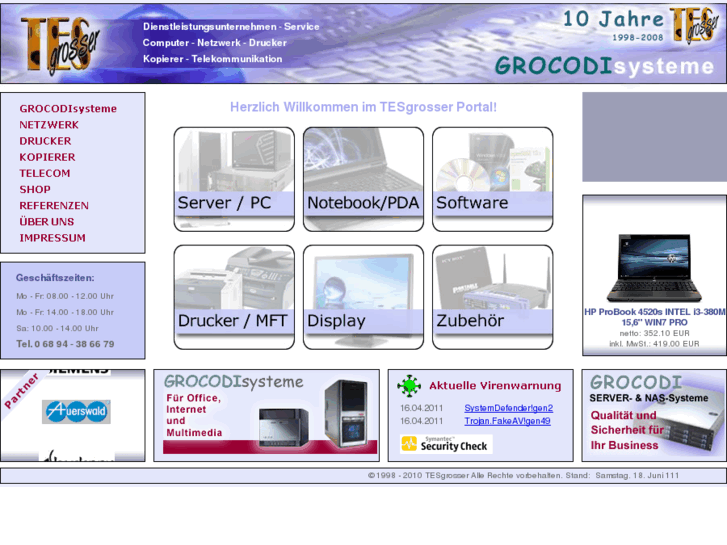Image resolution: width=727 pixels, height=545 pixels.
Task: Select the Software category tile
Action: click(x=492, y=179)
